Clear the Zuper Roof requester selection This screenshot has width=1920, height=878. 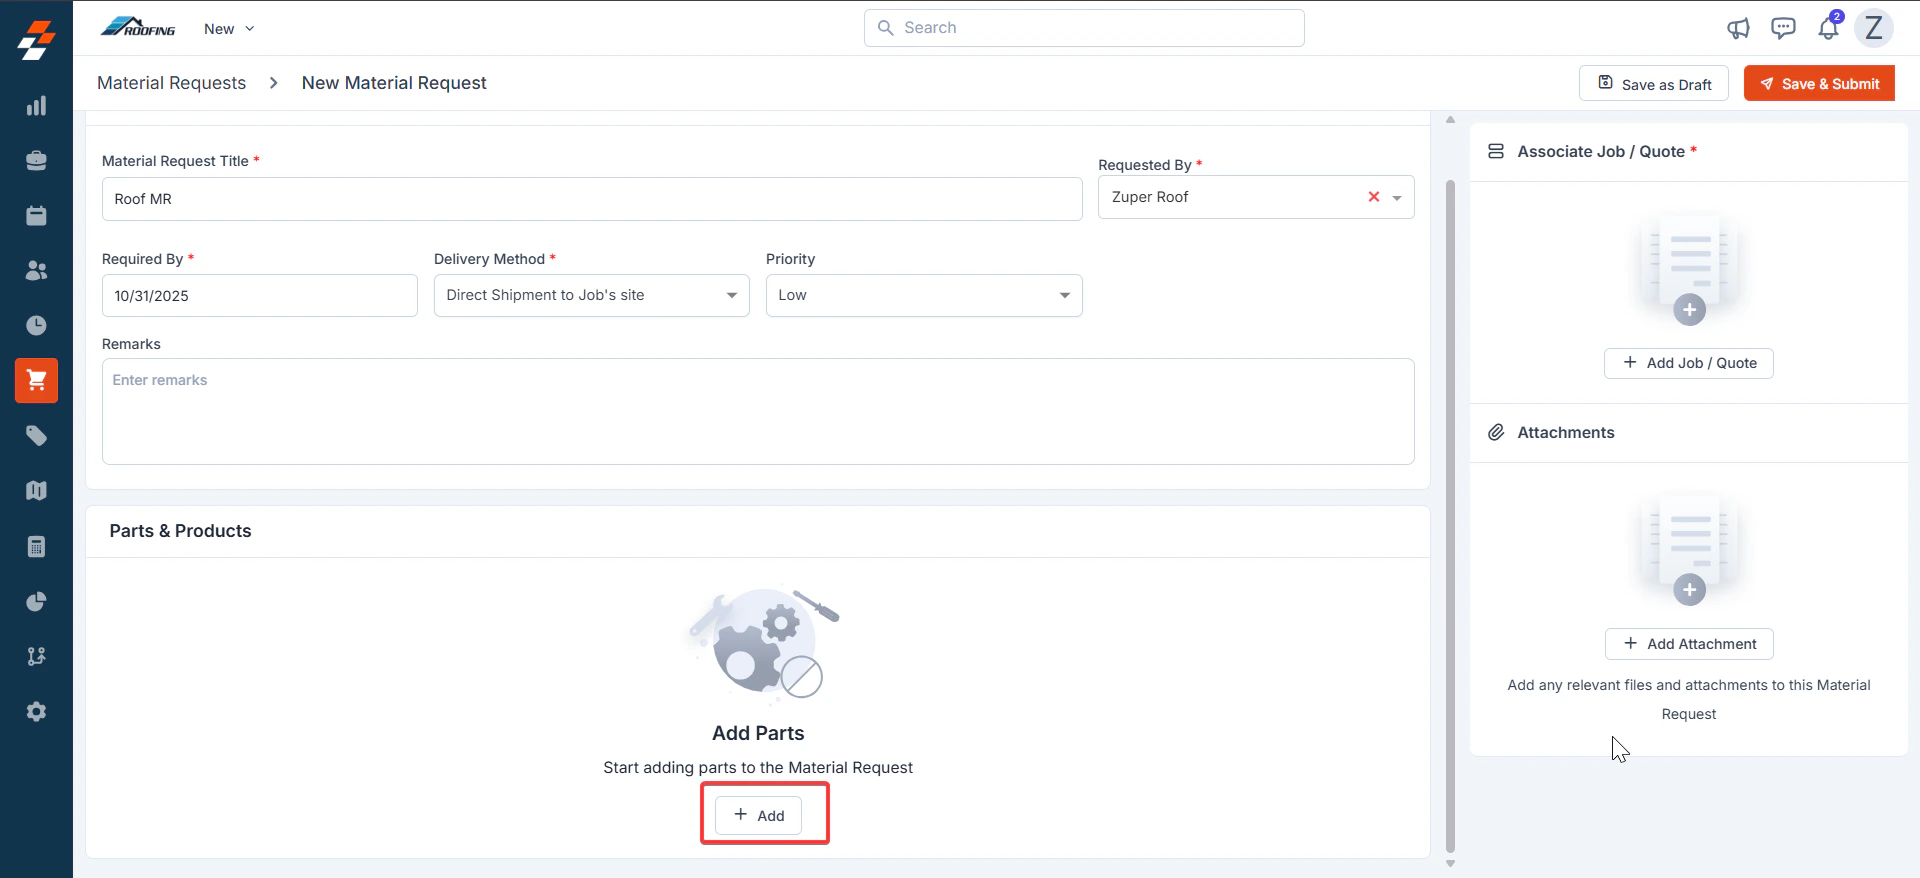click(1374, 197)
